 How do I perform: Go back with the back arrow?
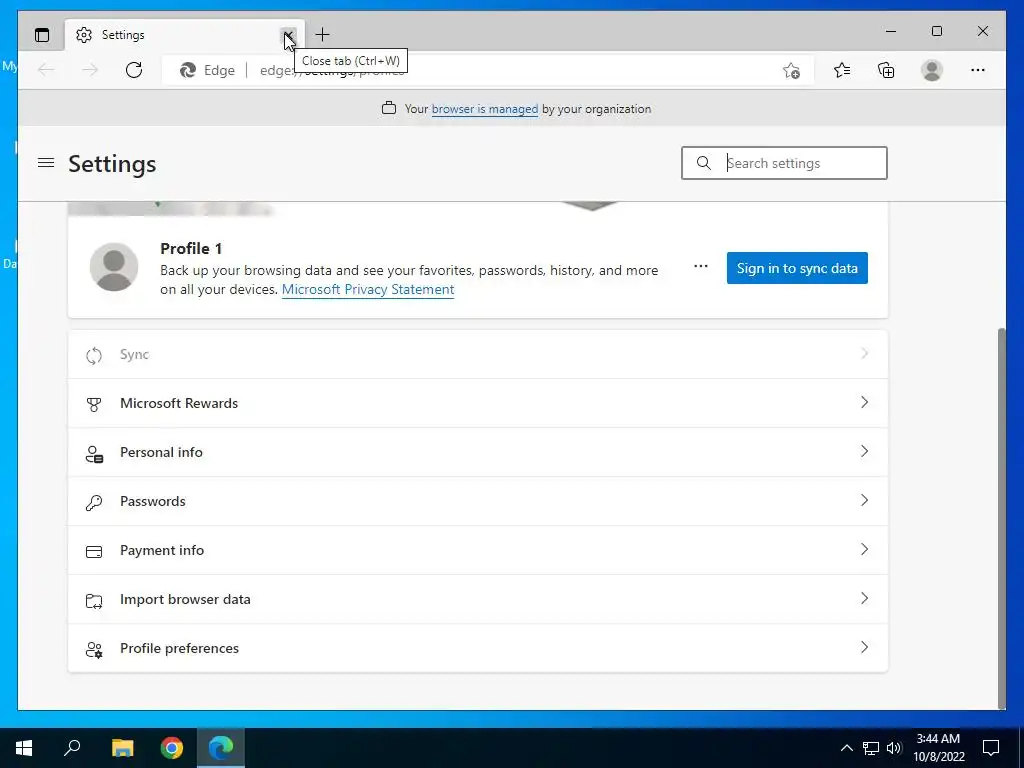(x=46, y=70)
